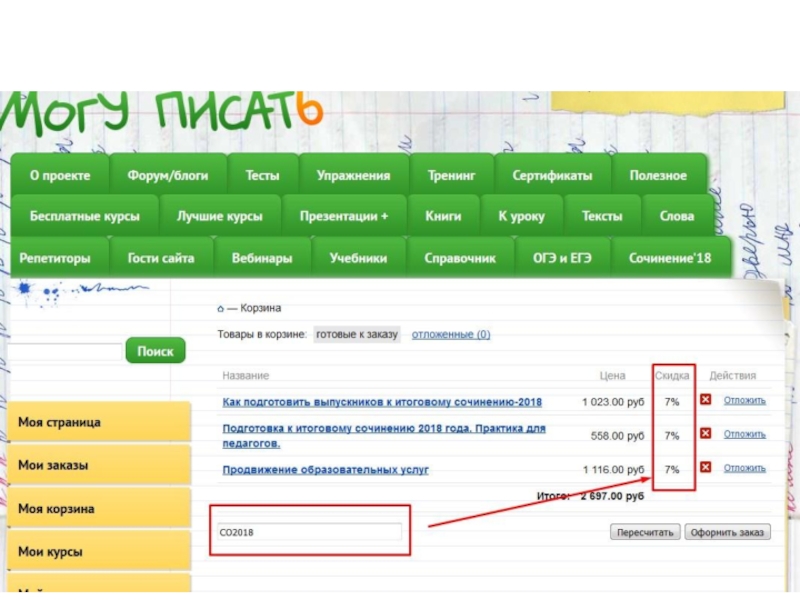The image size is (800, 600).
Task: Open Продвижение образовательных услуг link
Action: 326,469
